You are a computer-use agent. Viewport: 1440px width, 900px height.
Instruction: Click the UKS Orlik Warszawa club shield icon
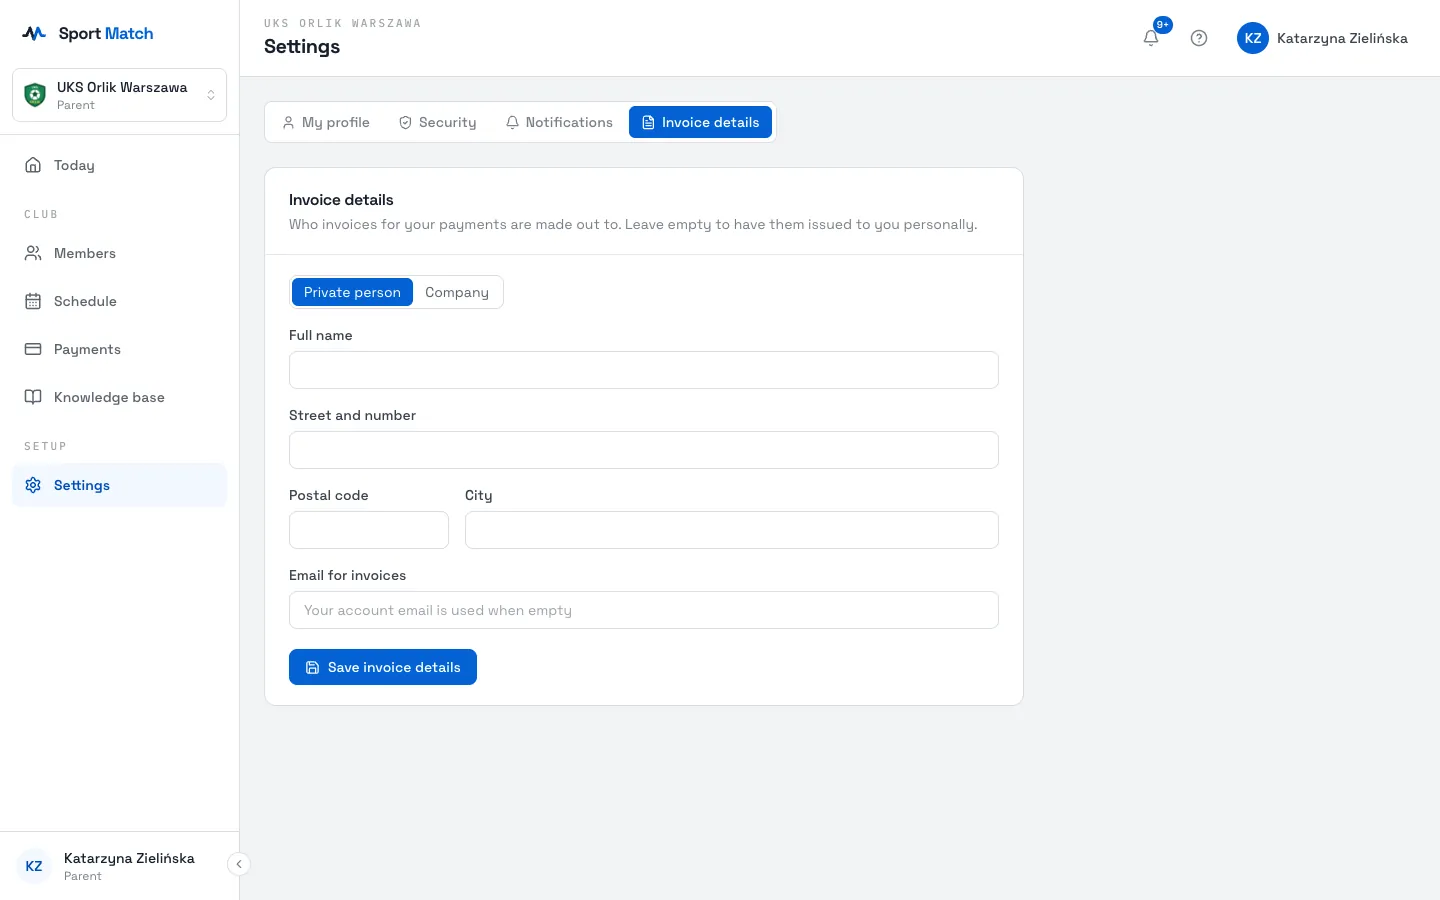(x=35, y=95)
